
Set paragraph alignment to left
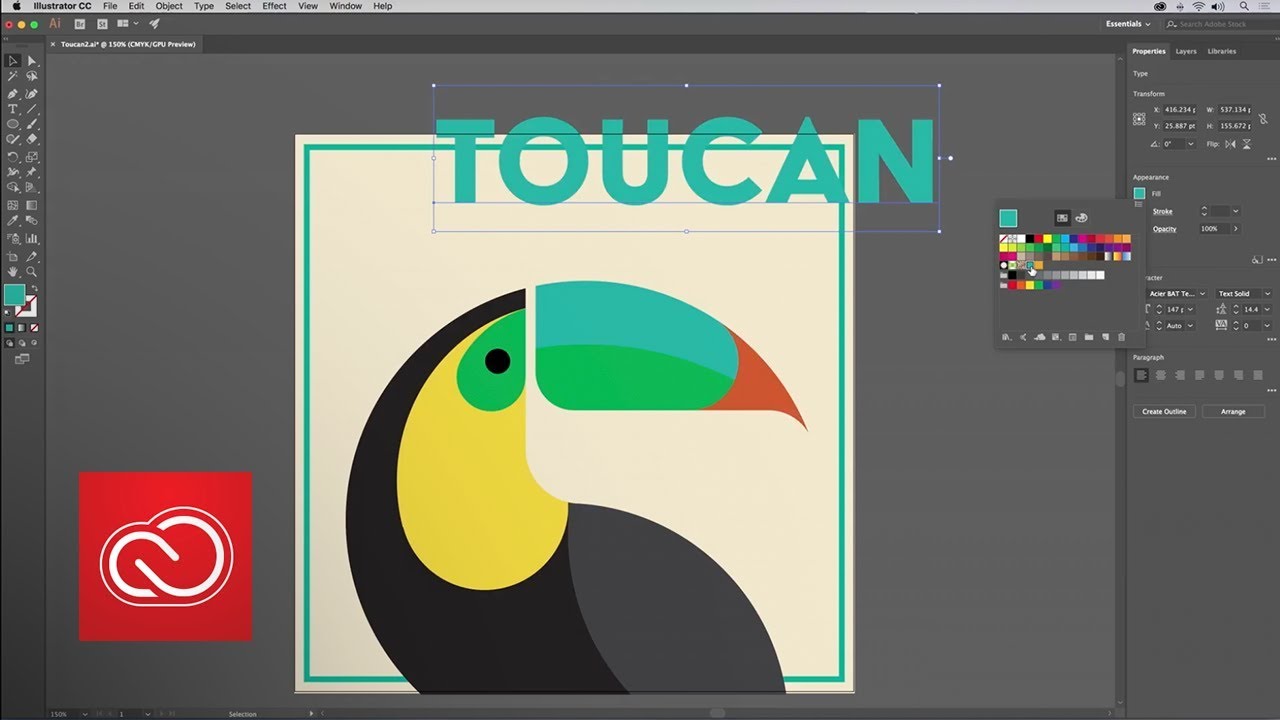click(1141, 375)
